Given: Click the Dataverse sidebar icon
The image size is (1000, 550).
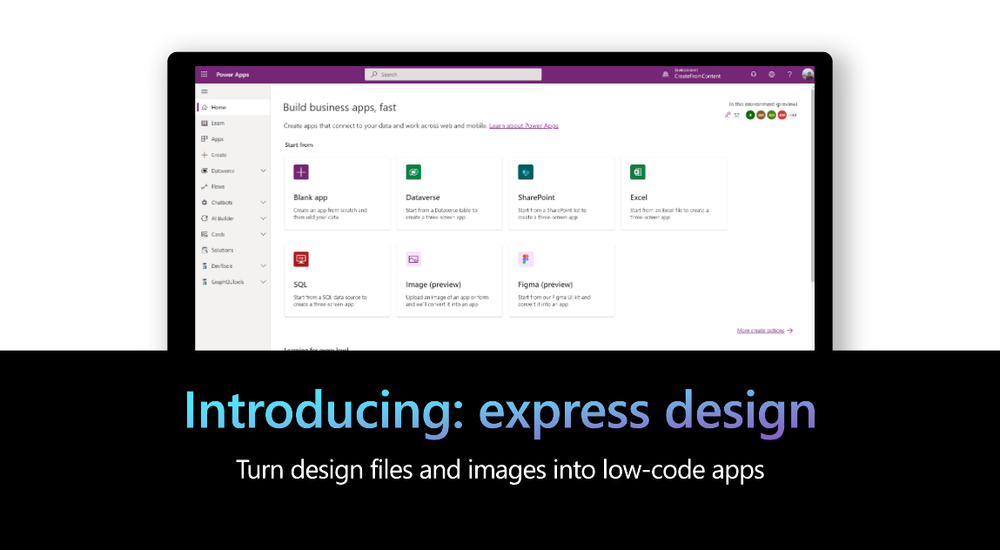Looking at the screenshot, I should pyautogui.click(x=204, y=170).
